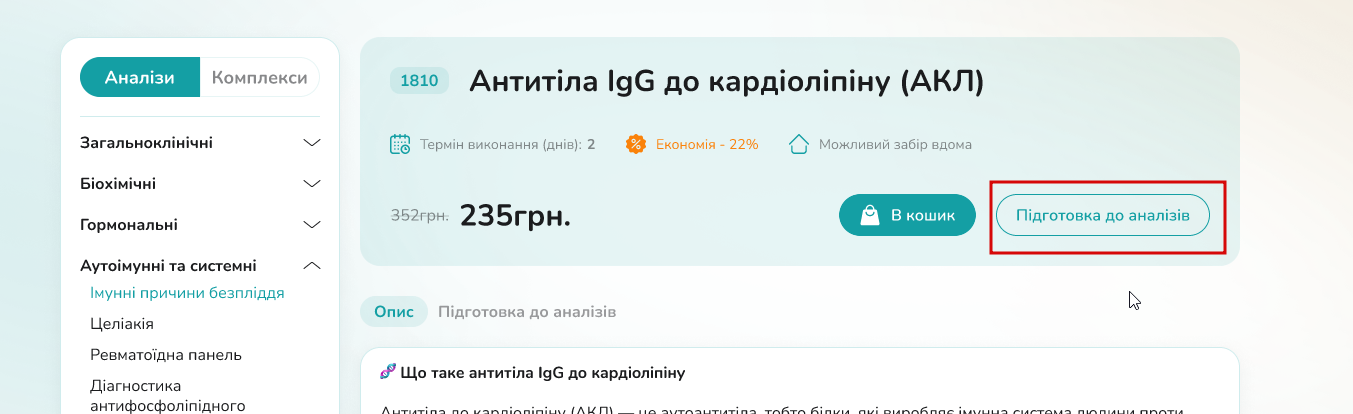
Task: Click the calendar icon beside Термін виконання
Action: [400, 144]
